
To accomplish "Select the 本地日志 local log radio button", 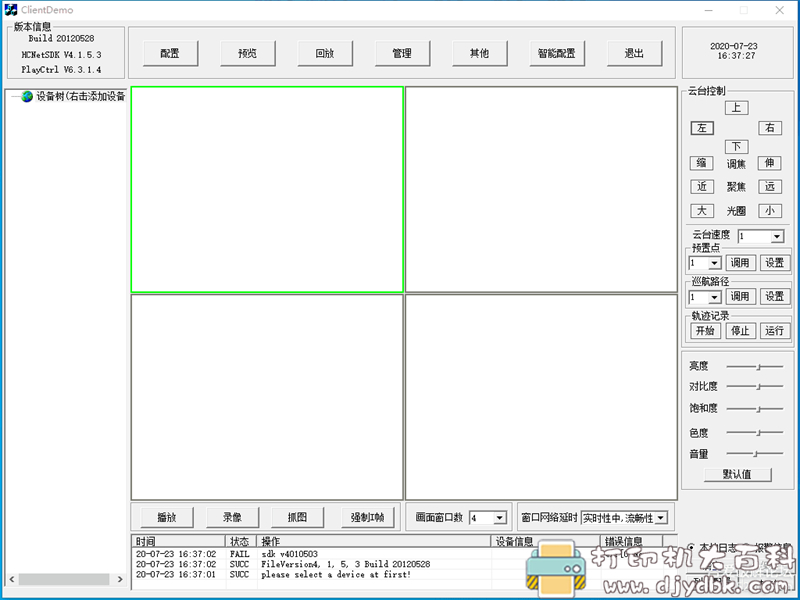I will click(x=691, y=547).
